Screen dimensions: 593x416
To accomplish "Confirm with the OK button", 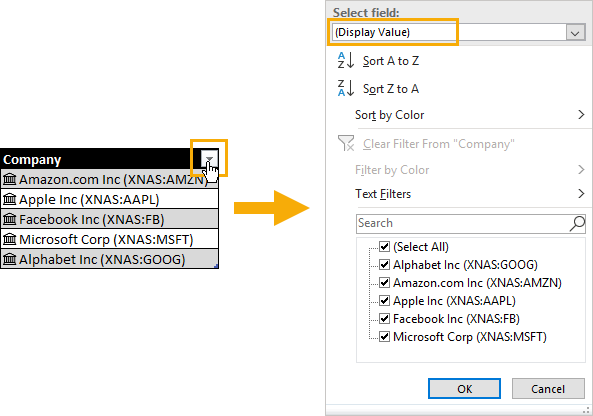I will (x=464, y=389).
